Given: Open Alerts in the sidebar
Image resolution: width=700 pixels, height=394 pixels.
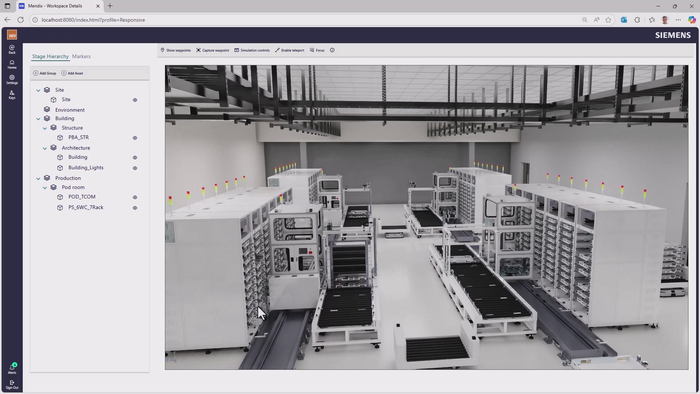Looking at the screenshot, I should pos(12,369).
